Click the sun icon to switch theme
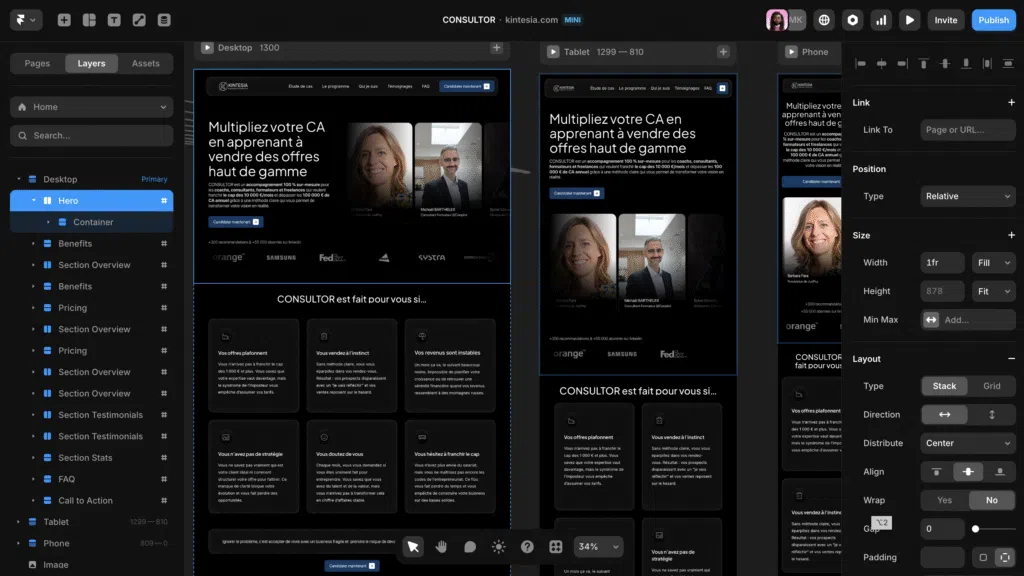Screen dimensions: 1024x576 (499, 546)
